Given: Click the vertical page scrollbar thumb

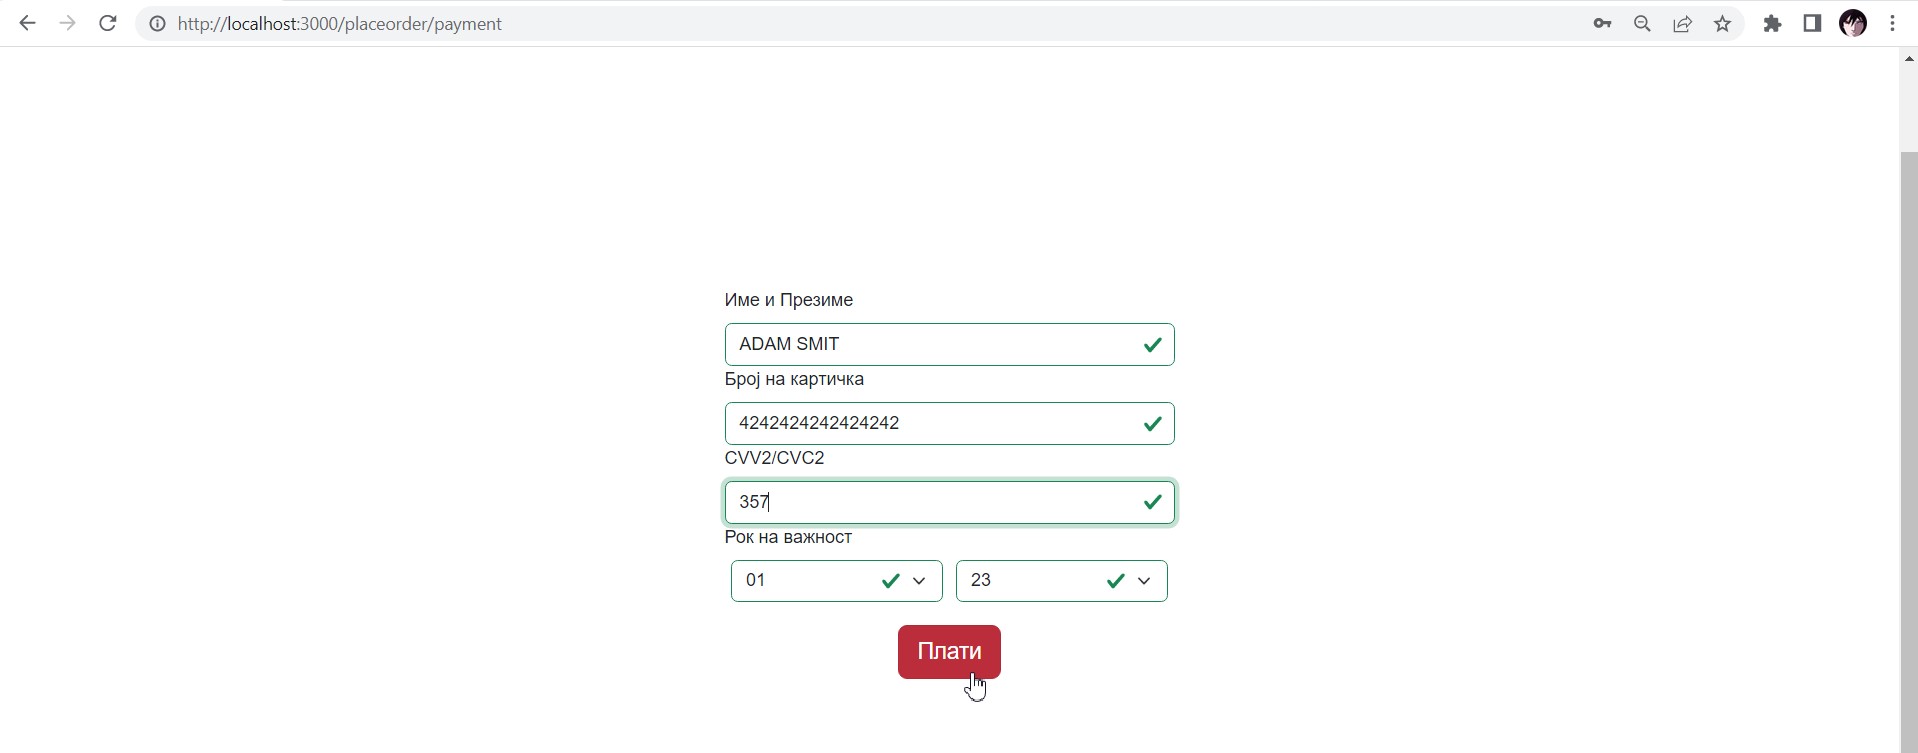Looking at the screenshot, I should [1908, 450].
